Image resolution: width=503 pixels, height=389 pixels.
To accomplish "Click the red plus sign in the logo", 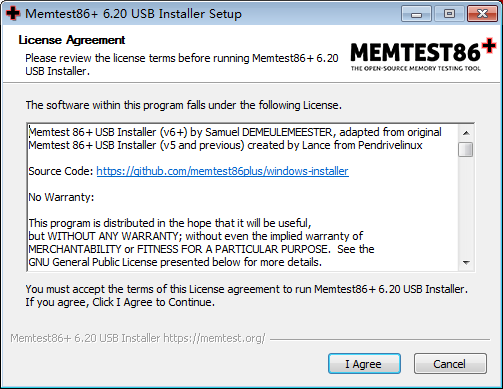I will point(489,46).
